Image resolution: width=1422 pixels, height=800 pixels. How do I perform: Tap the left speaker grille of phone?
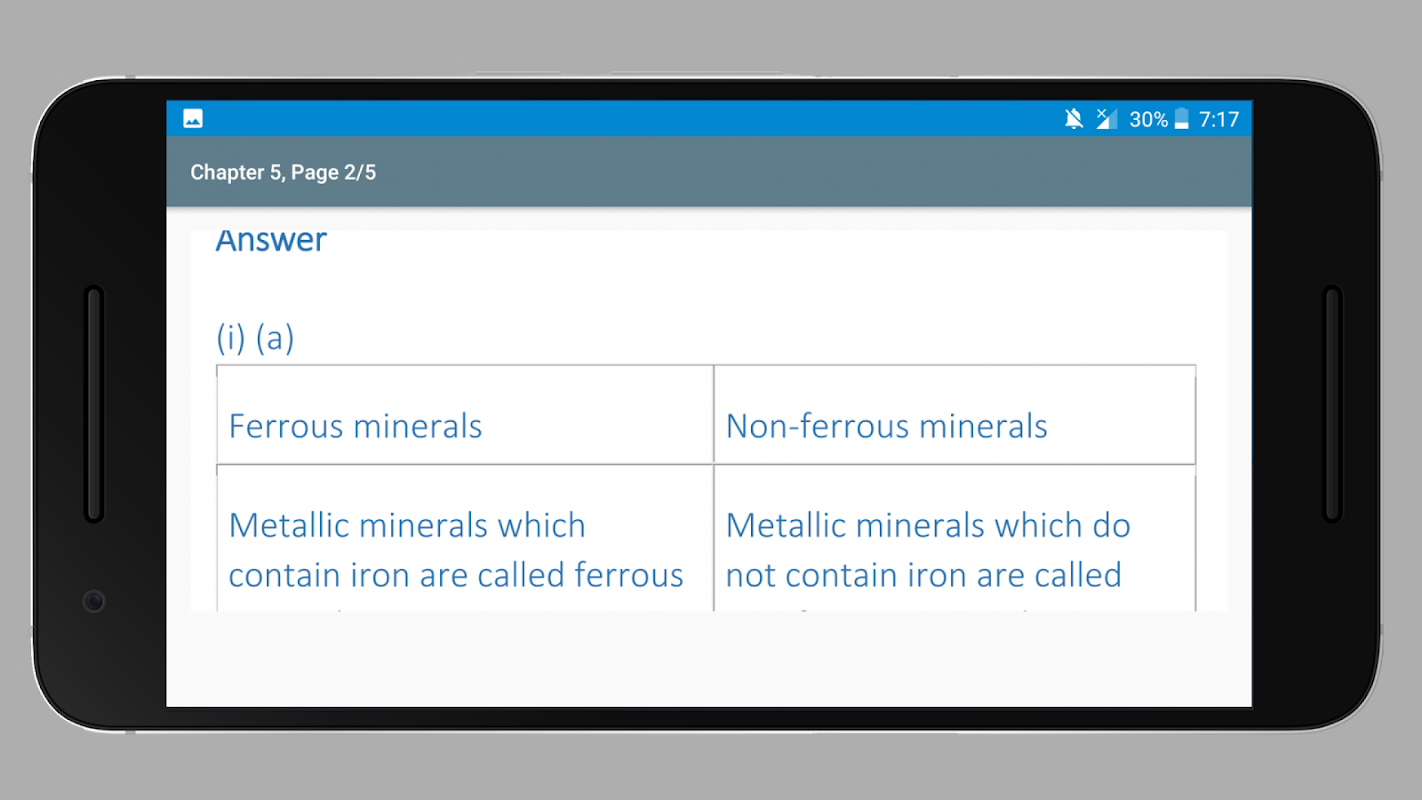(94, 404)
